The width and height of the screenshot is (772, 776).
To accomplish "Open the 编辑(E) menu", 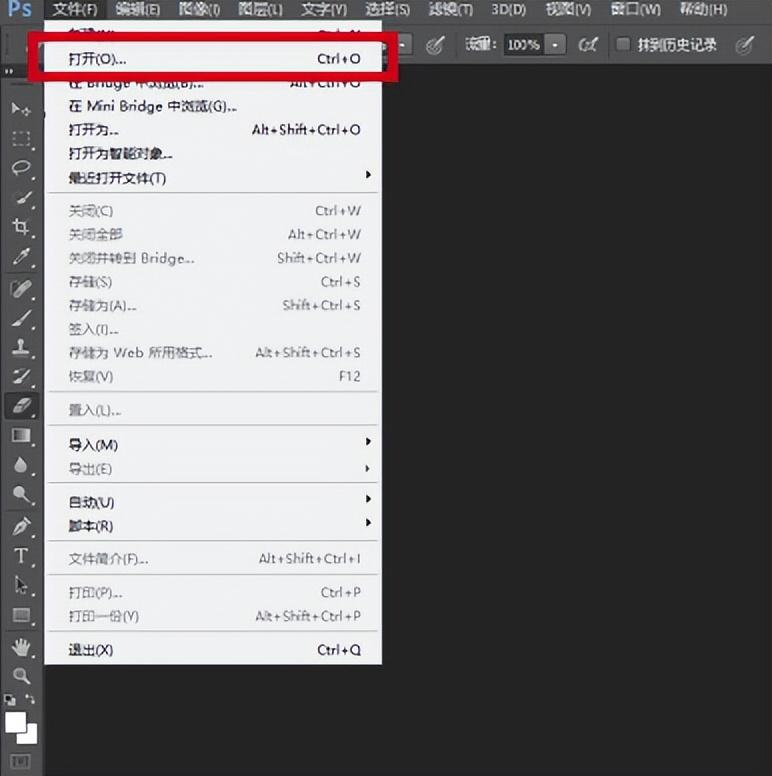I will (x=138, y=9).
